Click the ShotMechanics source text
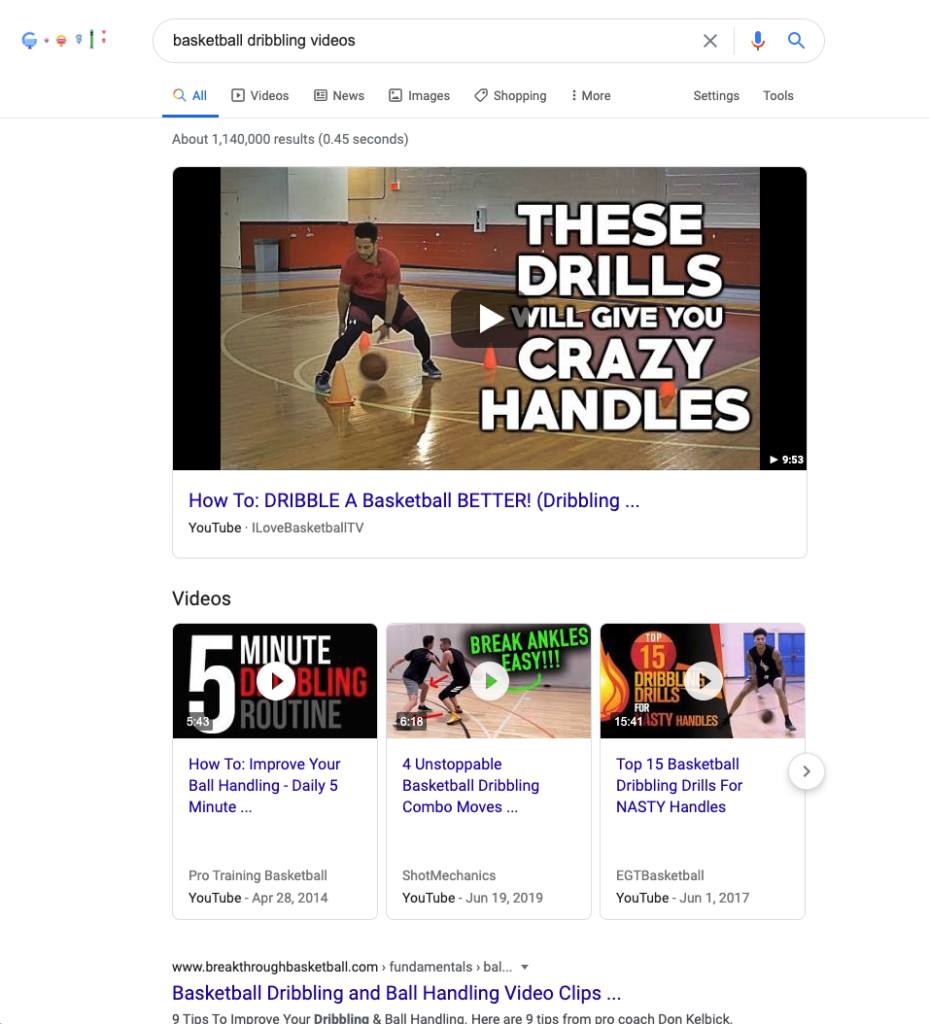 449,876
